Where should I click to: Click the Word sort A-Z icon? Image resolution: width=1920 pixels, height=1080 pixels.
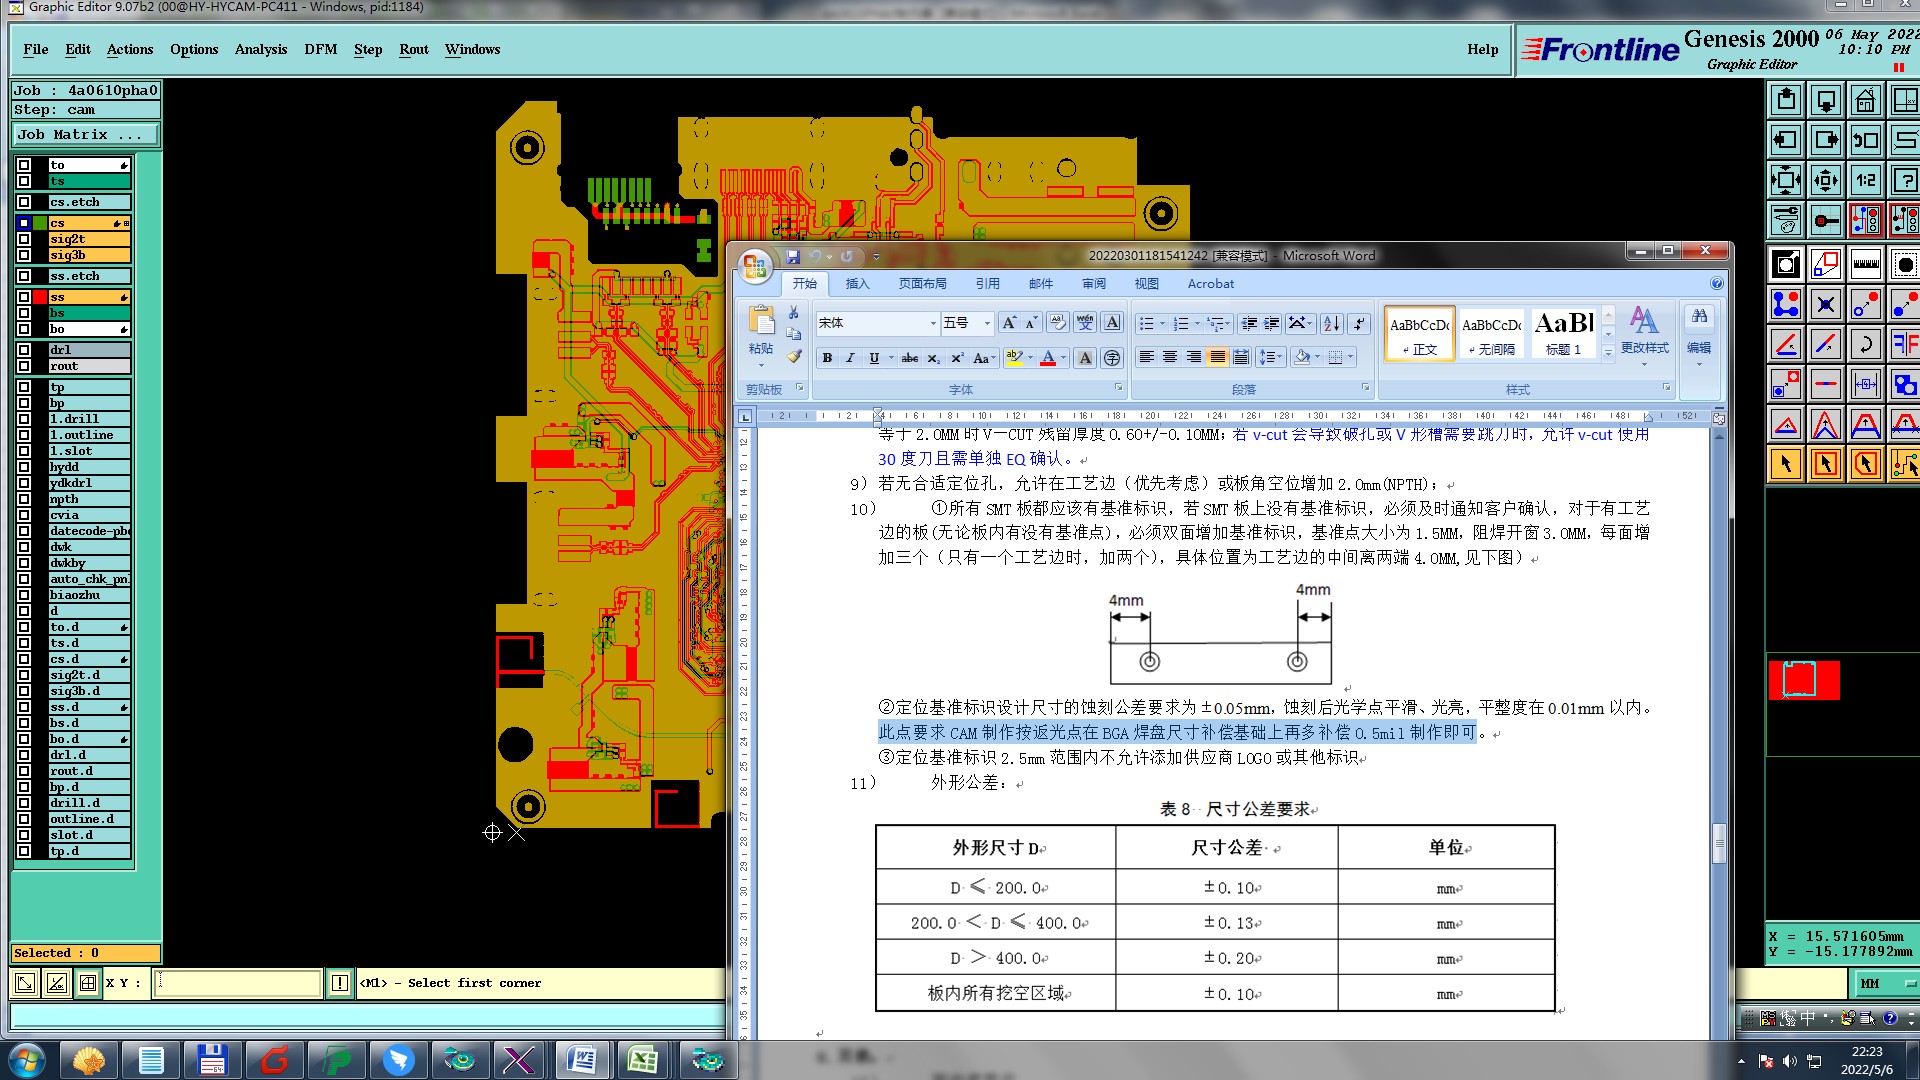[x=1331, y=323]
